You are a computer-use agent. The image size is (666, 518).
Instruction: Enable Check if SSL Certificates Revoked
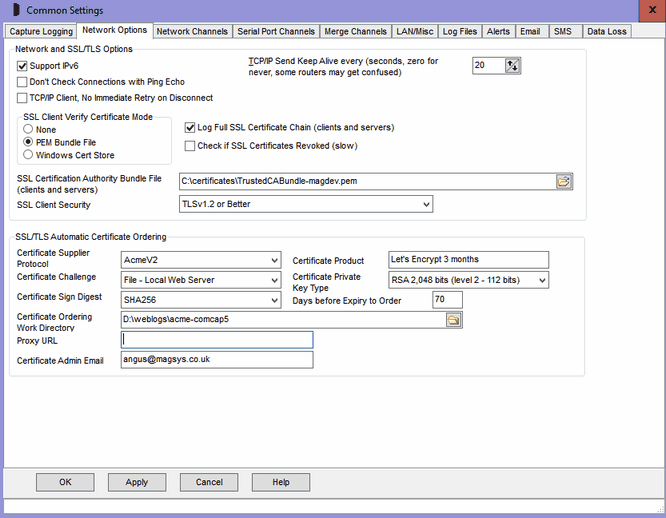(x=191, y=145)
